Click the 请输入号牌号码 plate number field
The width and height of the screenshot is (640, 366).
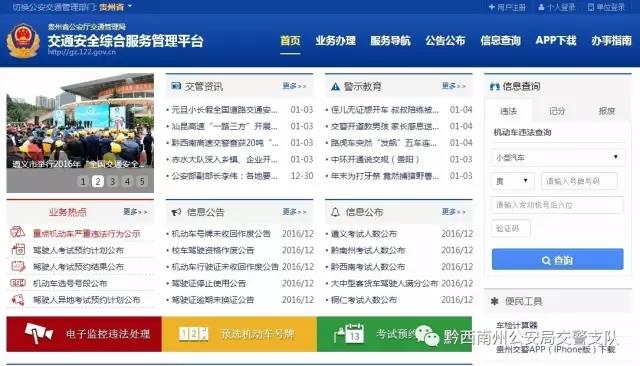[579, 181]
